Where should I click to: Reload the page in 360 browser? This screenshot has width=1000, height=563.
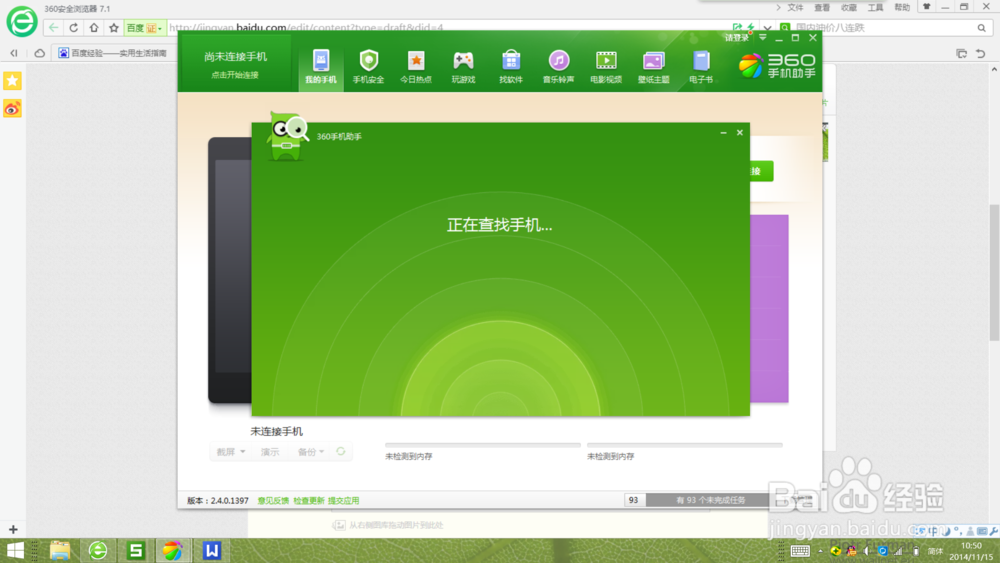point(73,27)
